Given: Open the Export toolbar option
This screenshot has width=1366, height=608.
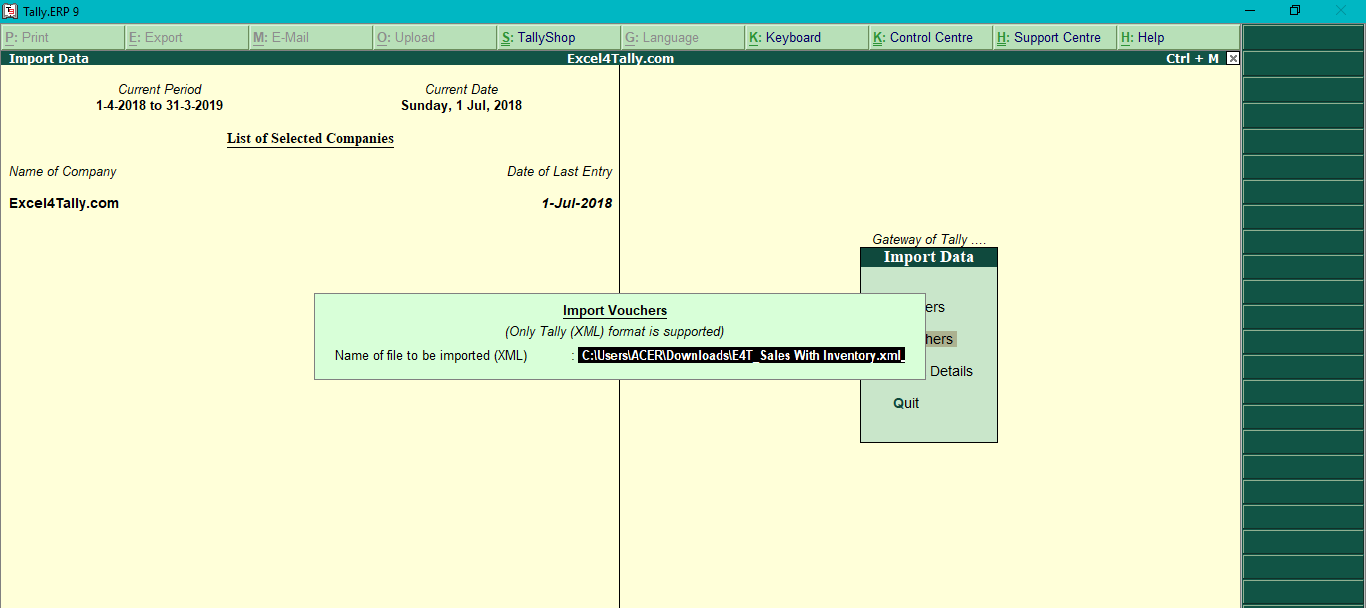Looking at the screenshot, I should pyautogui.click(x=187, y=38).
